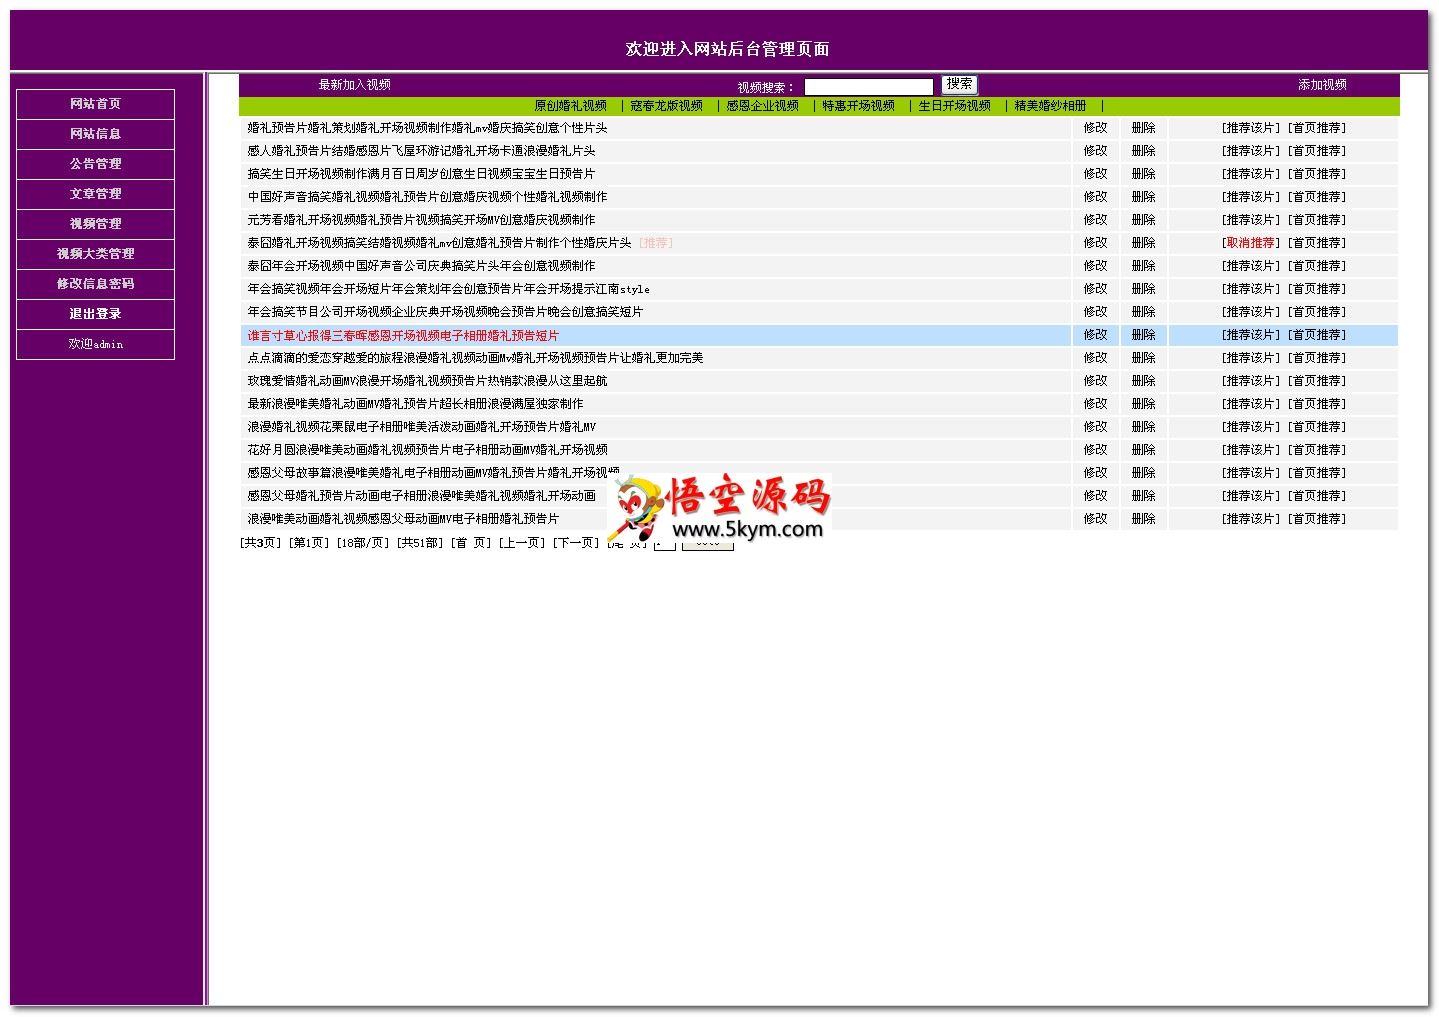Click 删除 for 点点滴滴的爱恋 row
The height and width of the screenshot is (1017, 1439).
(1143, 358)
